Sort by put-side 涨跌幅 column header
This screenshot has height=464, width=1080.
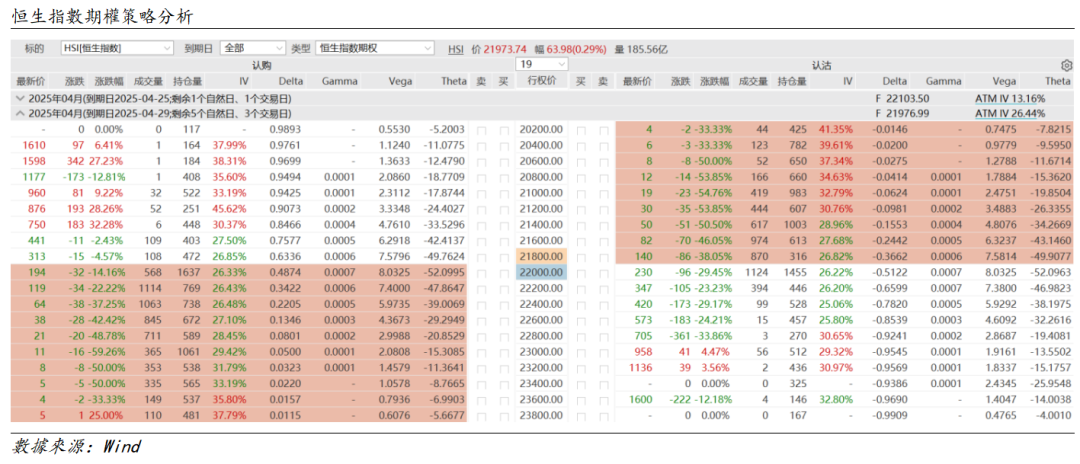tap(715, 81)
